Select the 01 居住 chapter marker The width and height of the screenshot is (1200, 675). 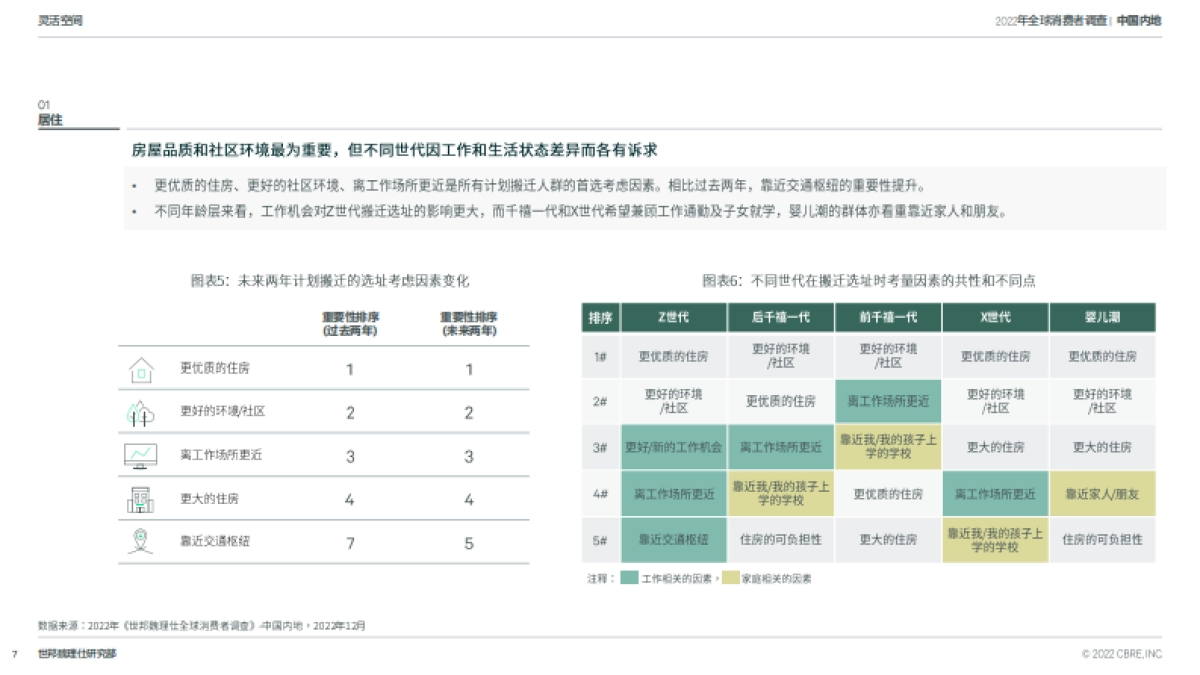click(x=48, y=110)
